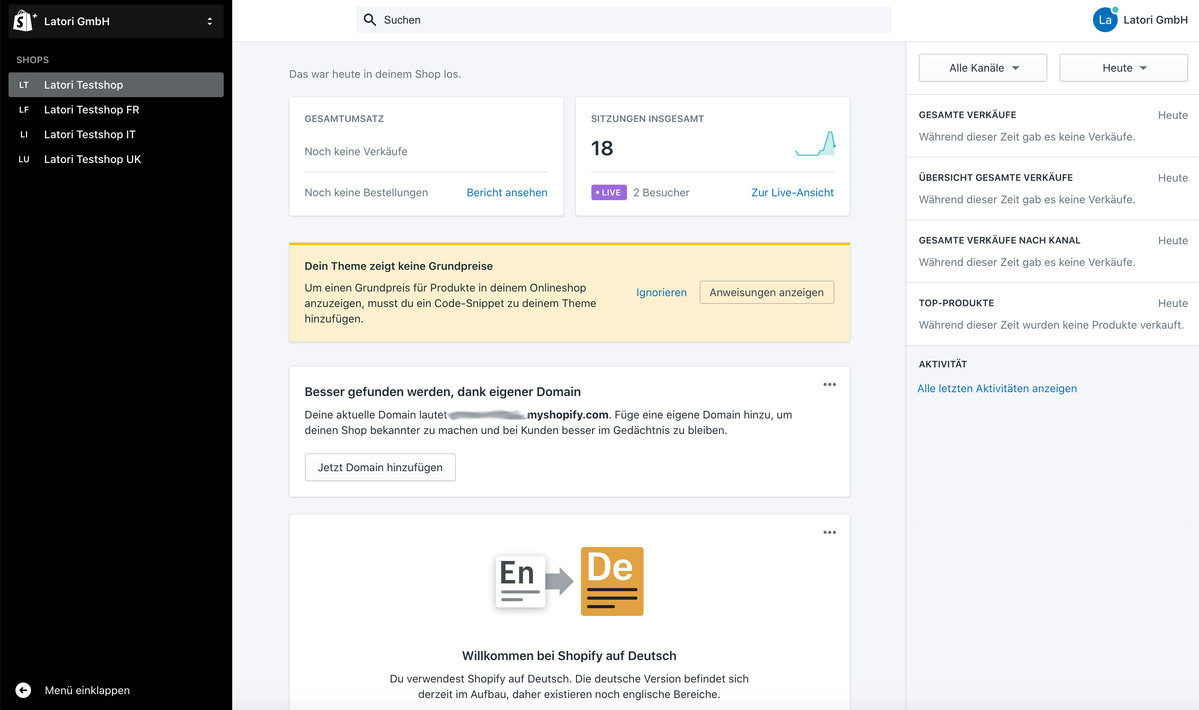Screen dimensions: 1199x710
Task: Click the TOP-PRODUKTE heading
Action: (x=956, y=303)
